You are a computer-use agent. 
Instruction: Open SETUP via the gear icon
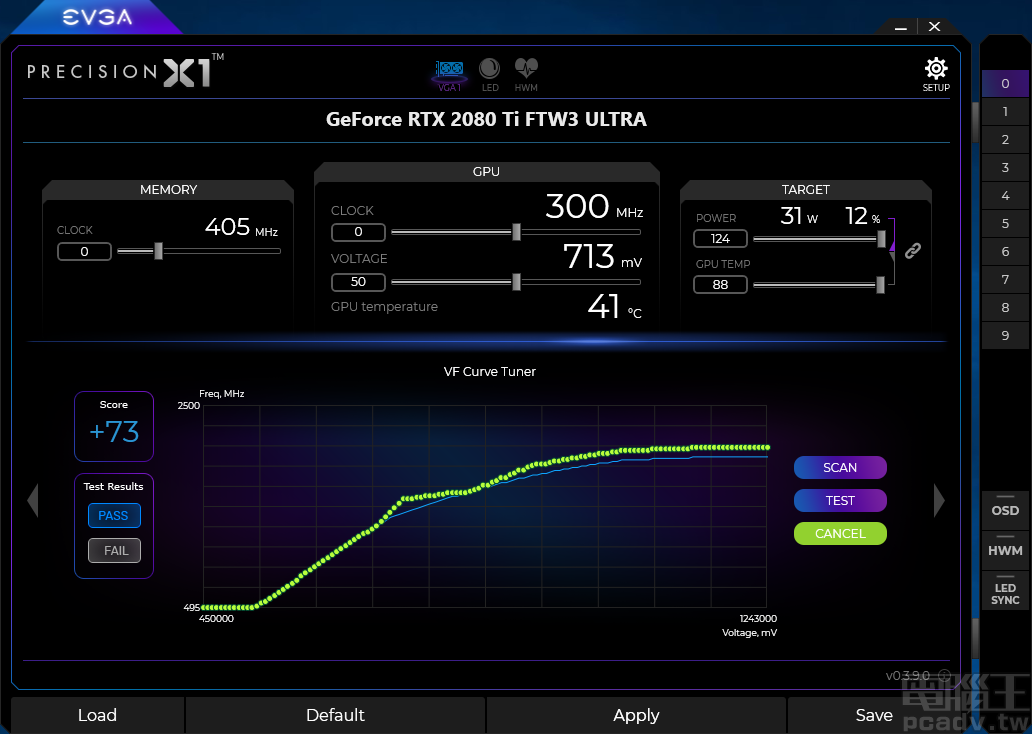coord(936,74)
